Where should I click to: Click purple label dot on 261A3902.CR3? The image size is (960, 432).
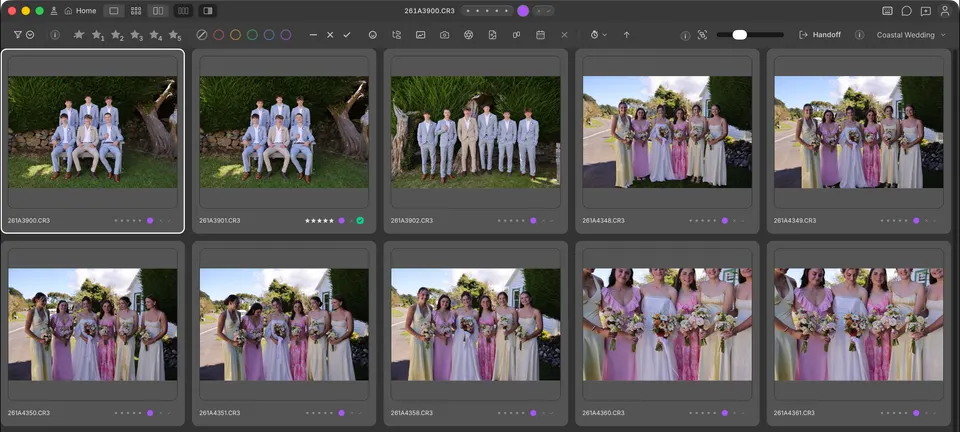click(x=533, y=220)
